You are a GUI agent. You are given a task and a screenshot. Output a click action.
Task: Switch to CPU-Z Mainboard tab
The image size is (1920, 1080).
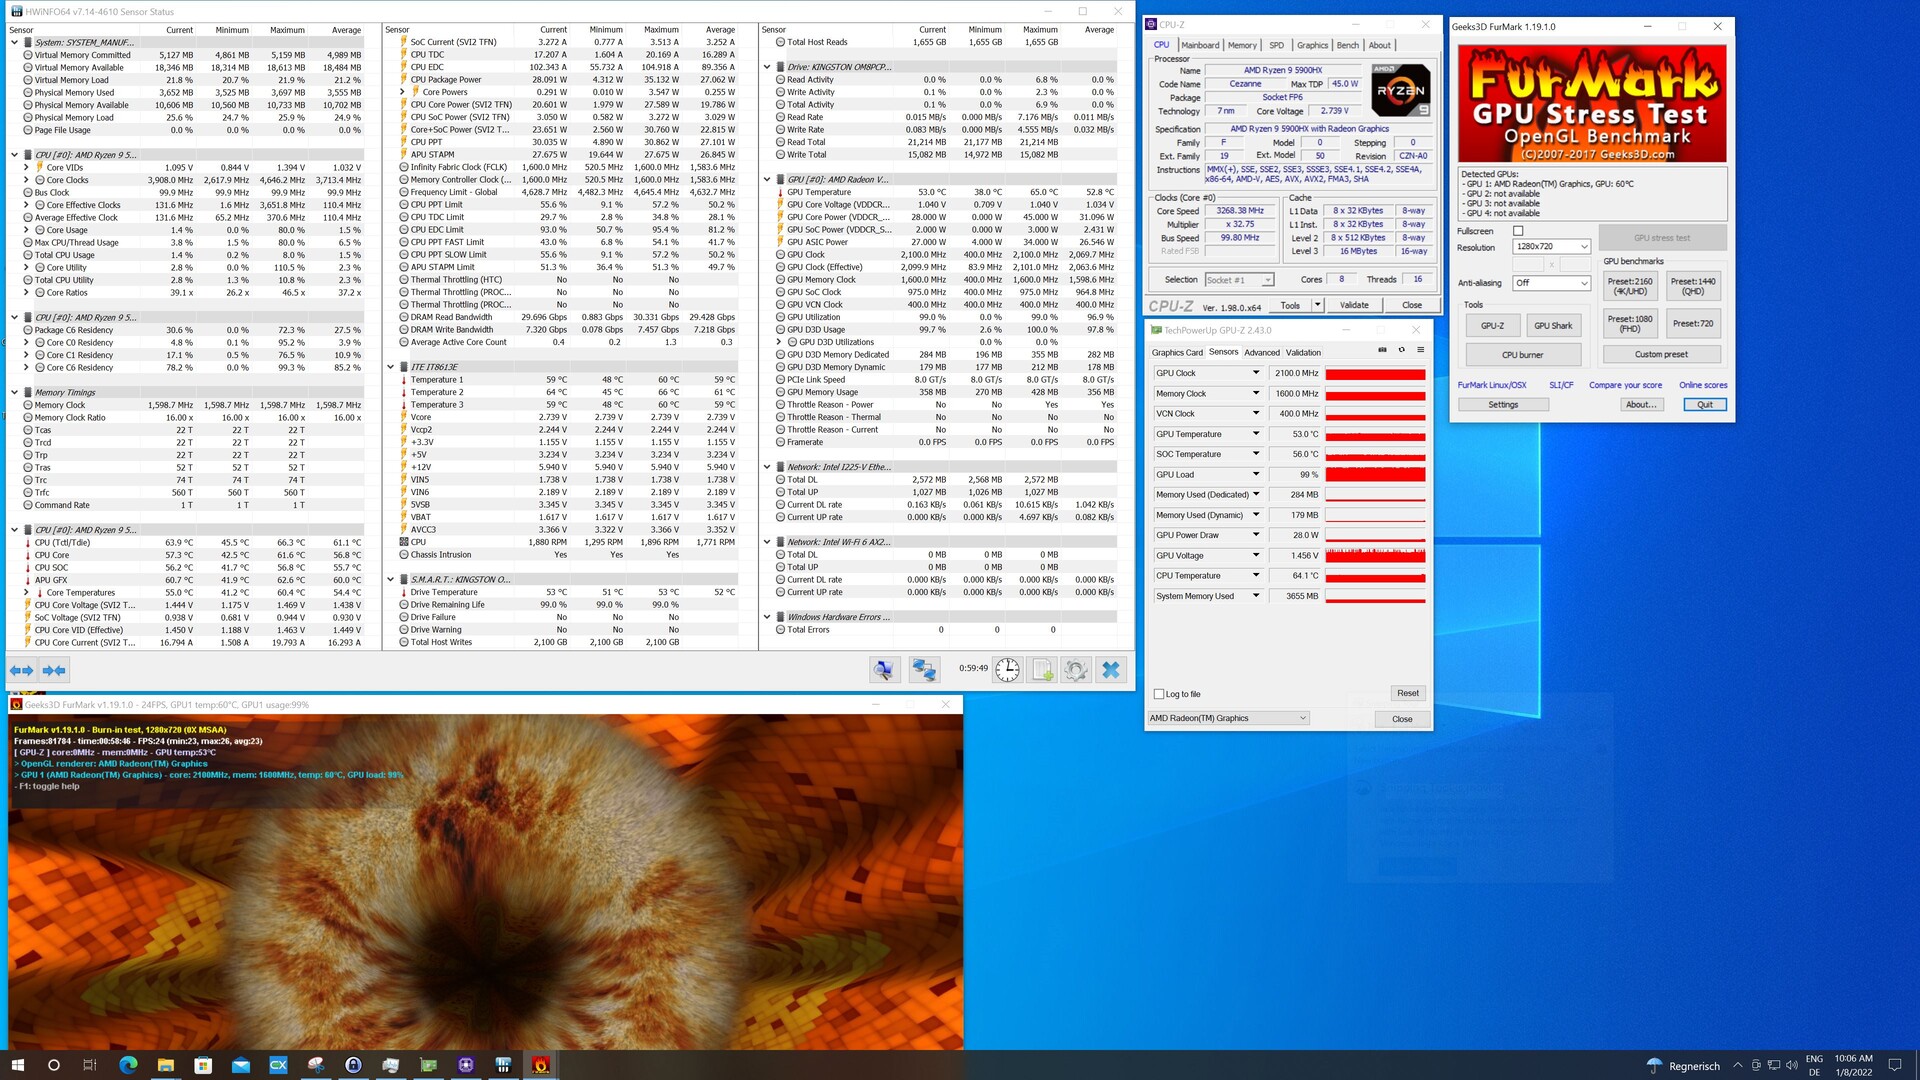(x=1200, y=45)
